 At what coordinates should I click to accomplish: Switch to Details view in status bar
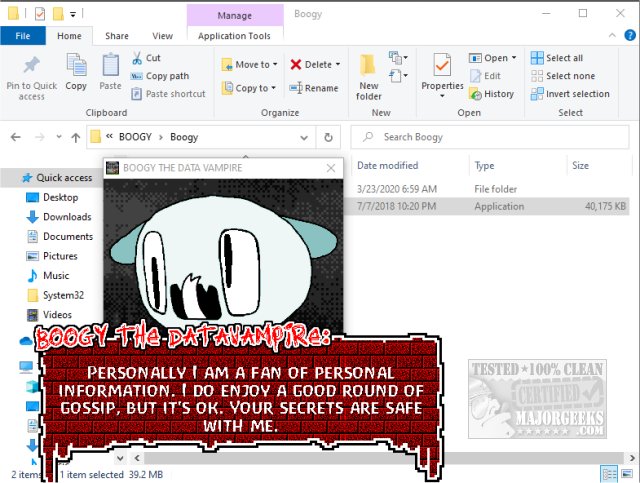(609, 474)
